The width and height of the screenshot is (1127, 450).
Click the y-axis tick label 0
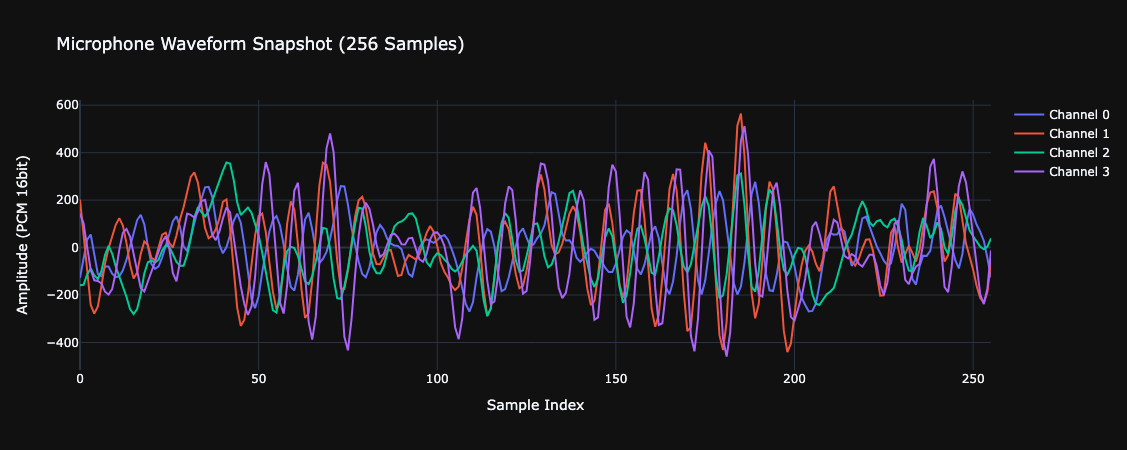tap(72, 248)
